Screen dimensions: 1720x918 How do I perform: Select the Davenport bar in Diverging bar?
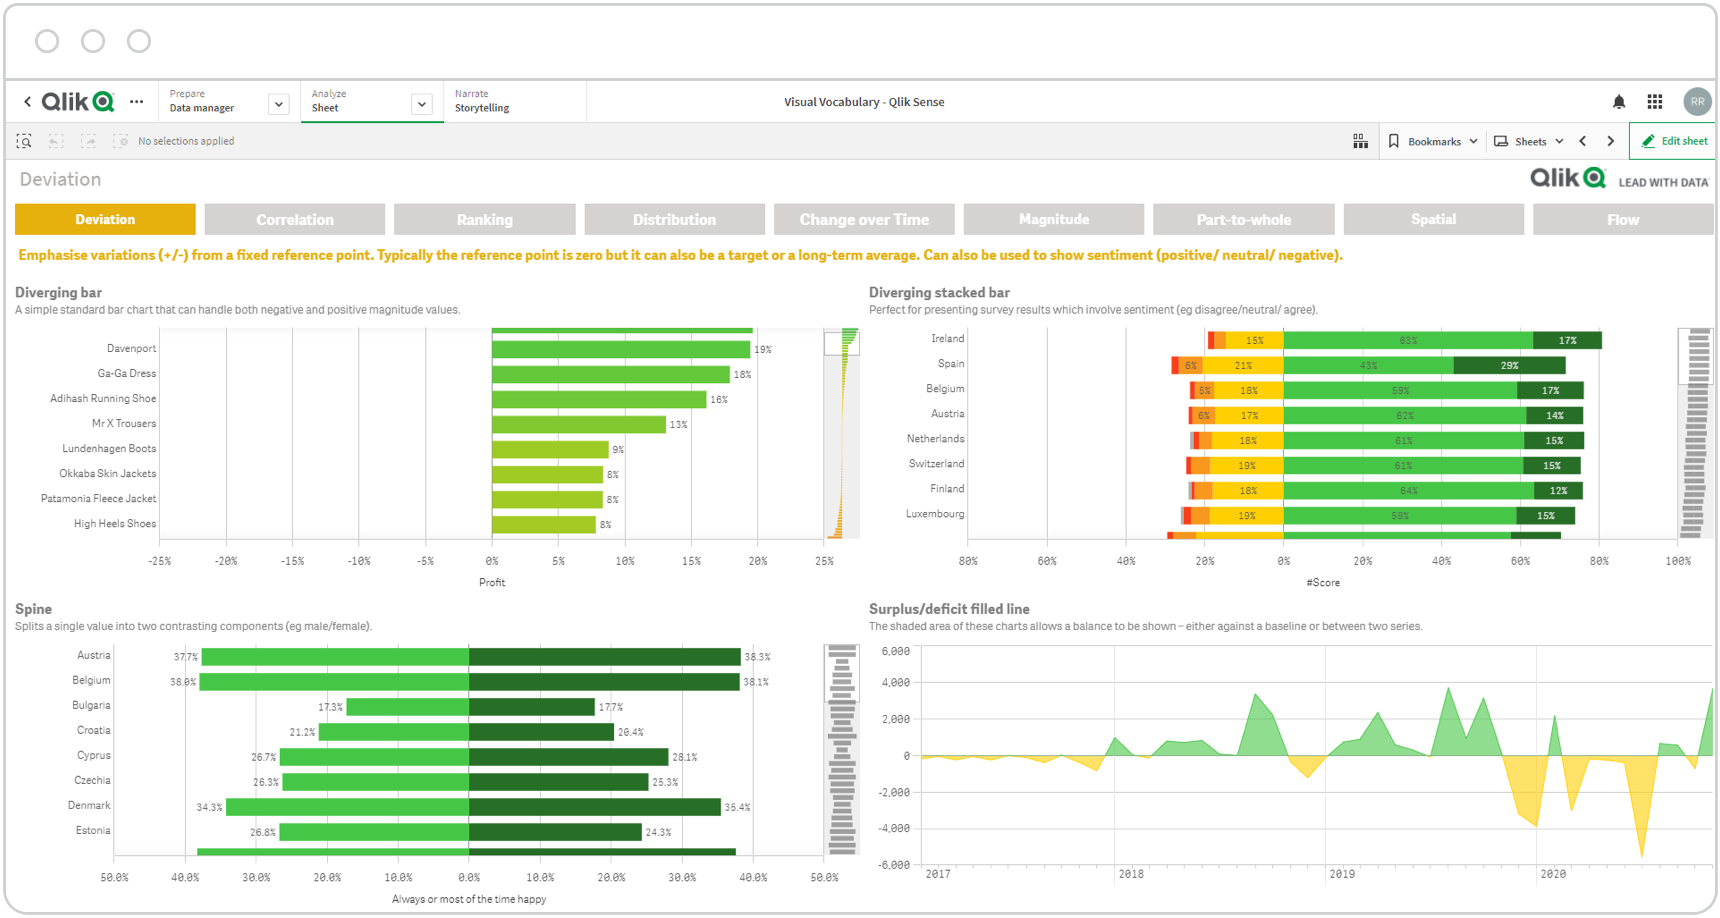(621, 349)
